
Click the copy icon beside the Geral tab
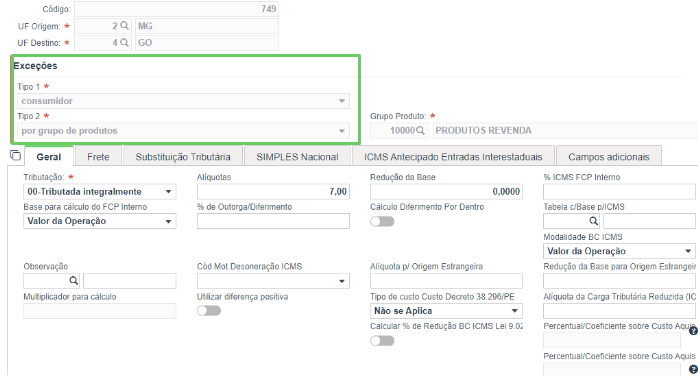pos(15,155)
